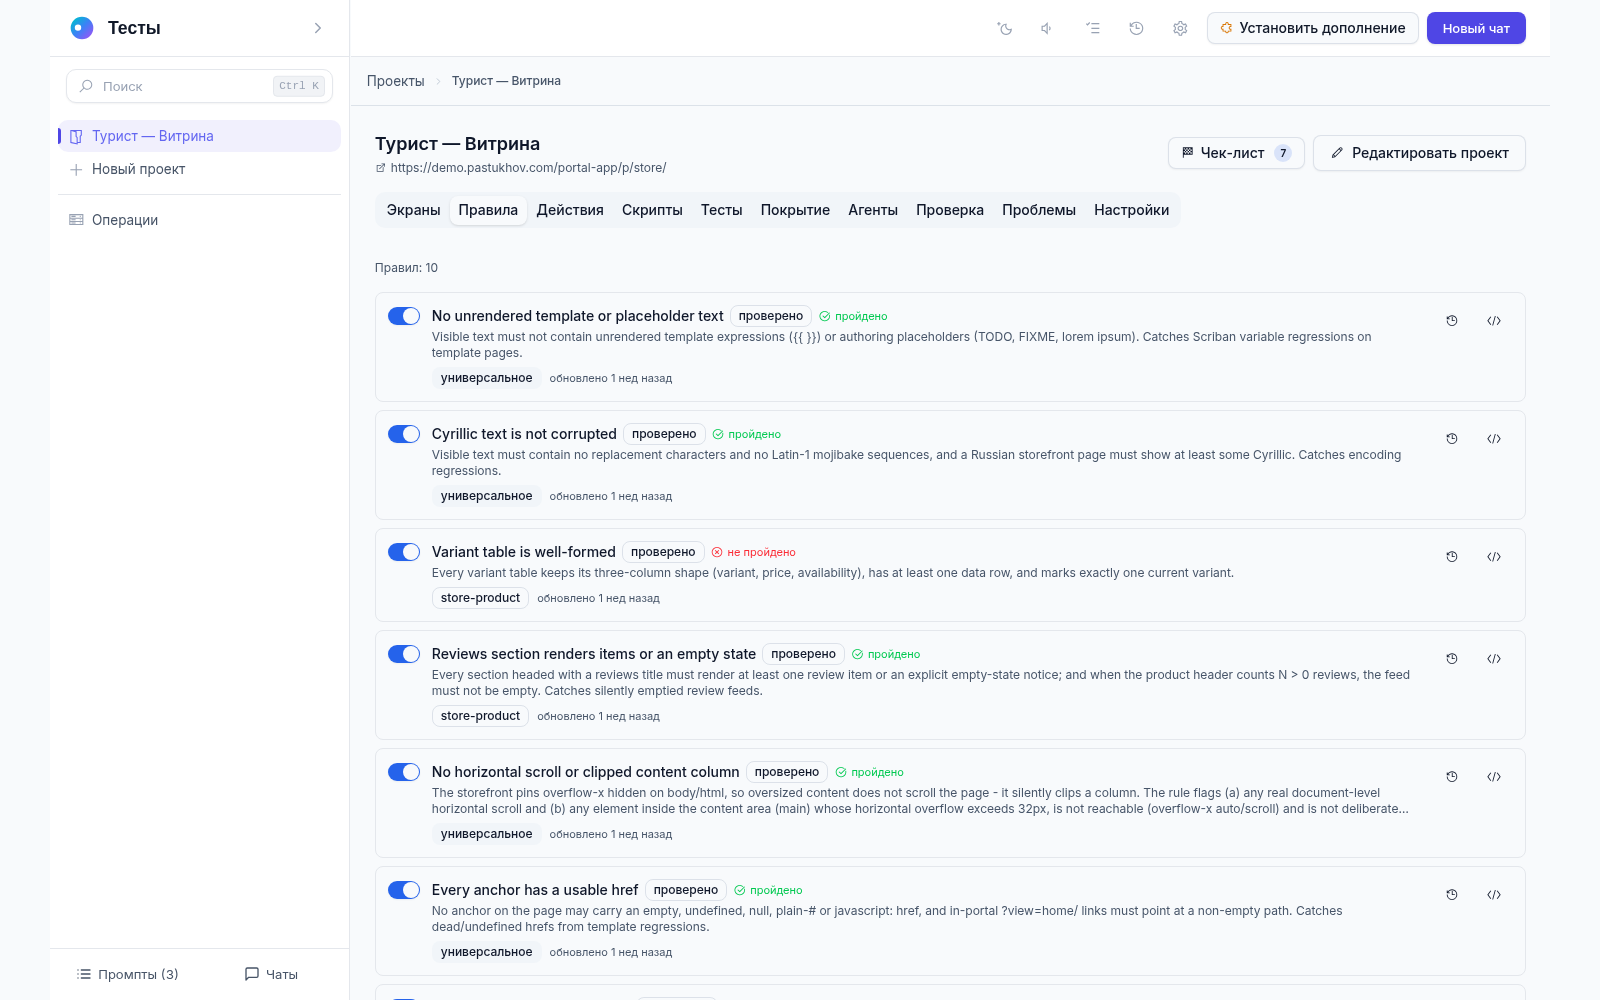Open the demo.pastukhov.com store link
1600x1000 pixels.
(x=528, y=168)
